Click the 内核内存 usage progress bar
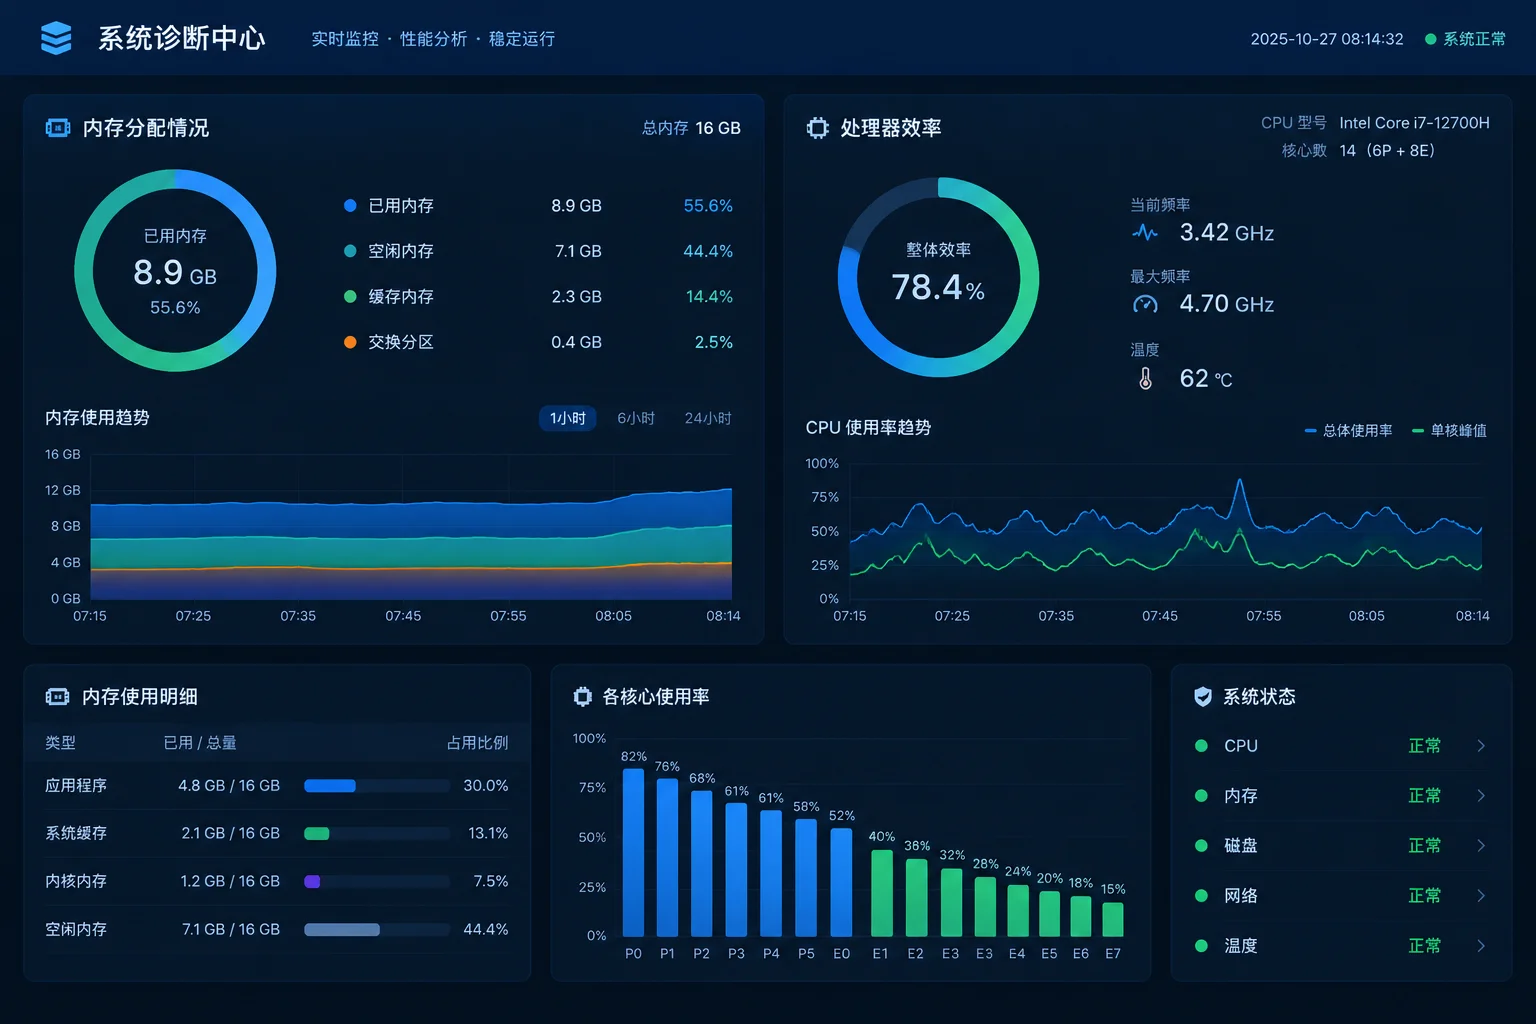The image size is (1536, 1024). tap(377, 882)
